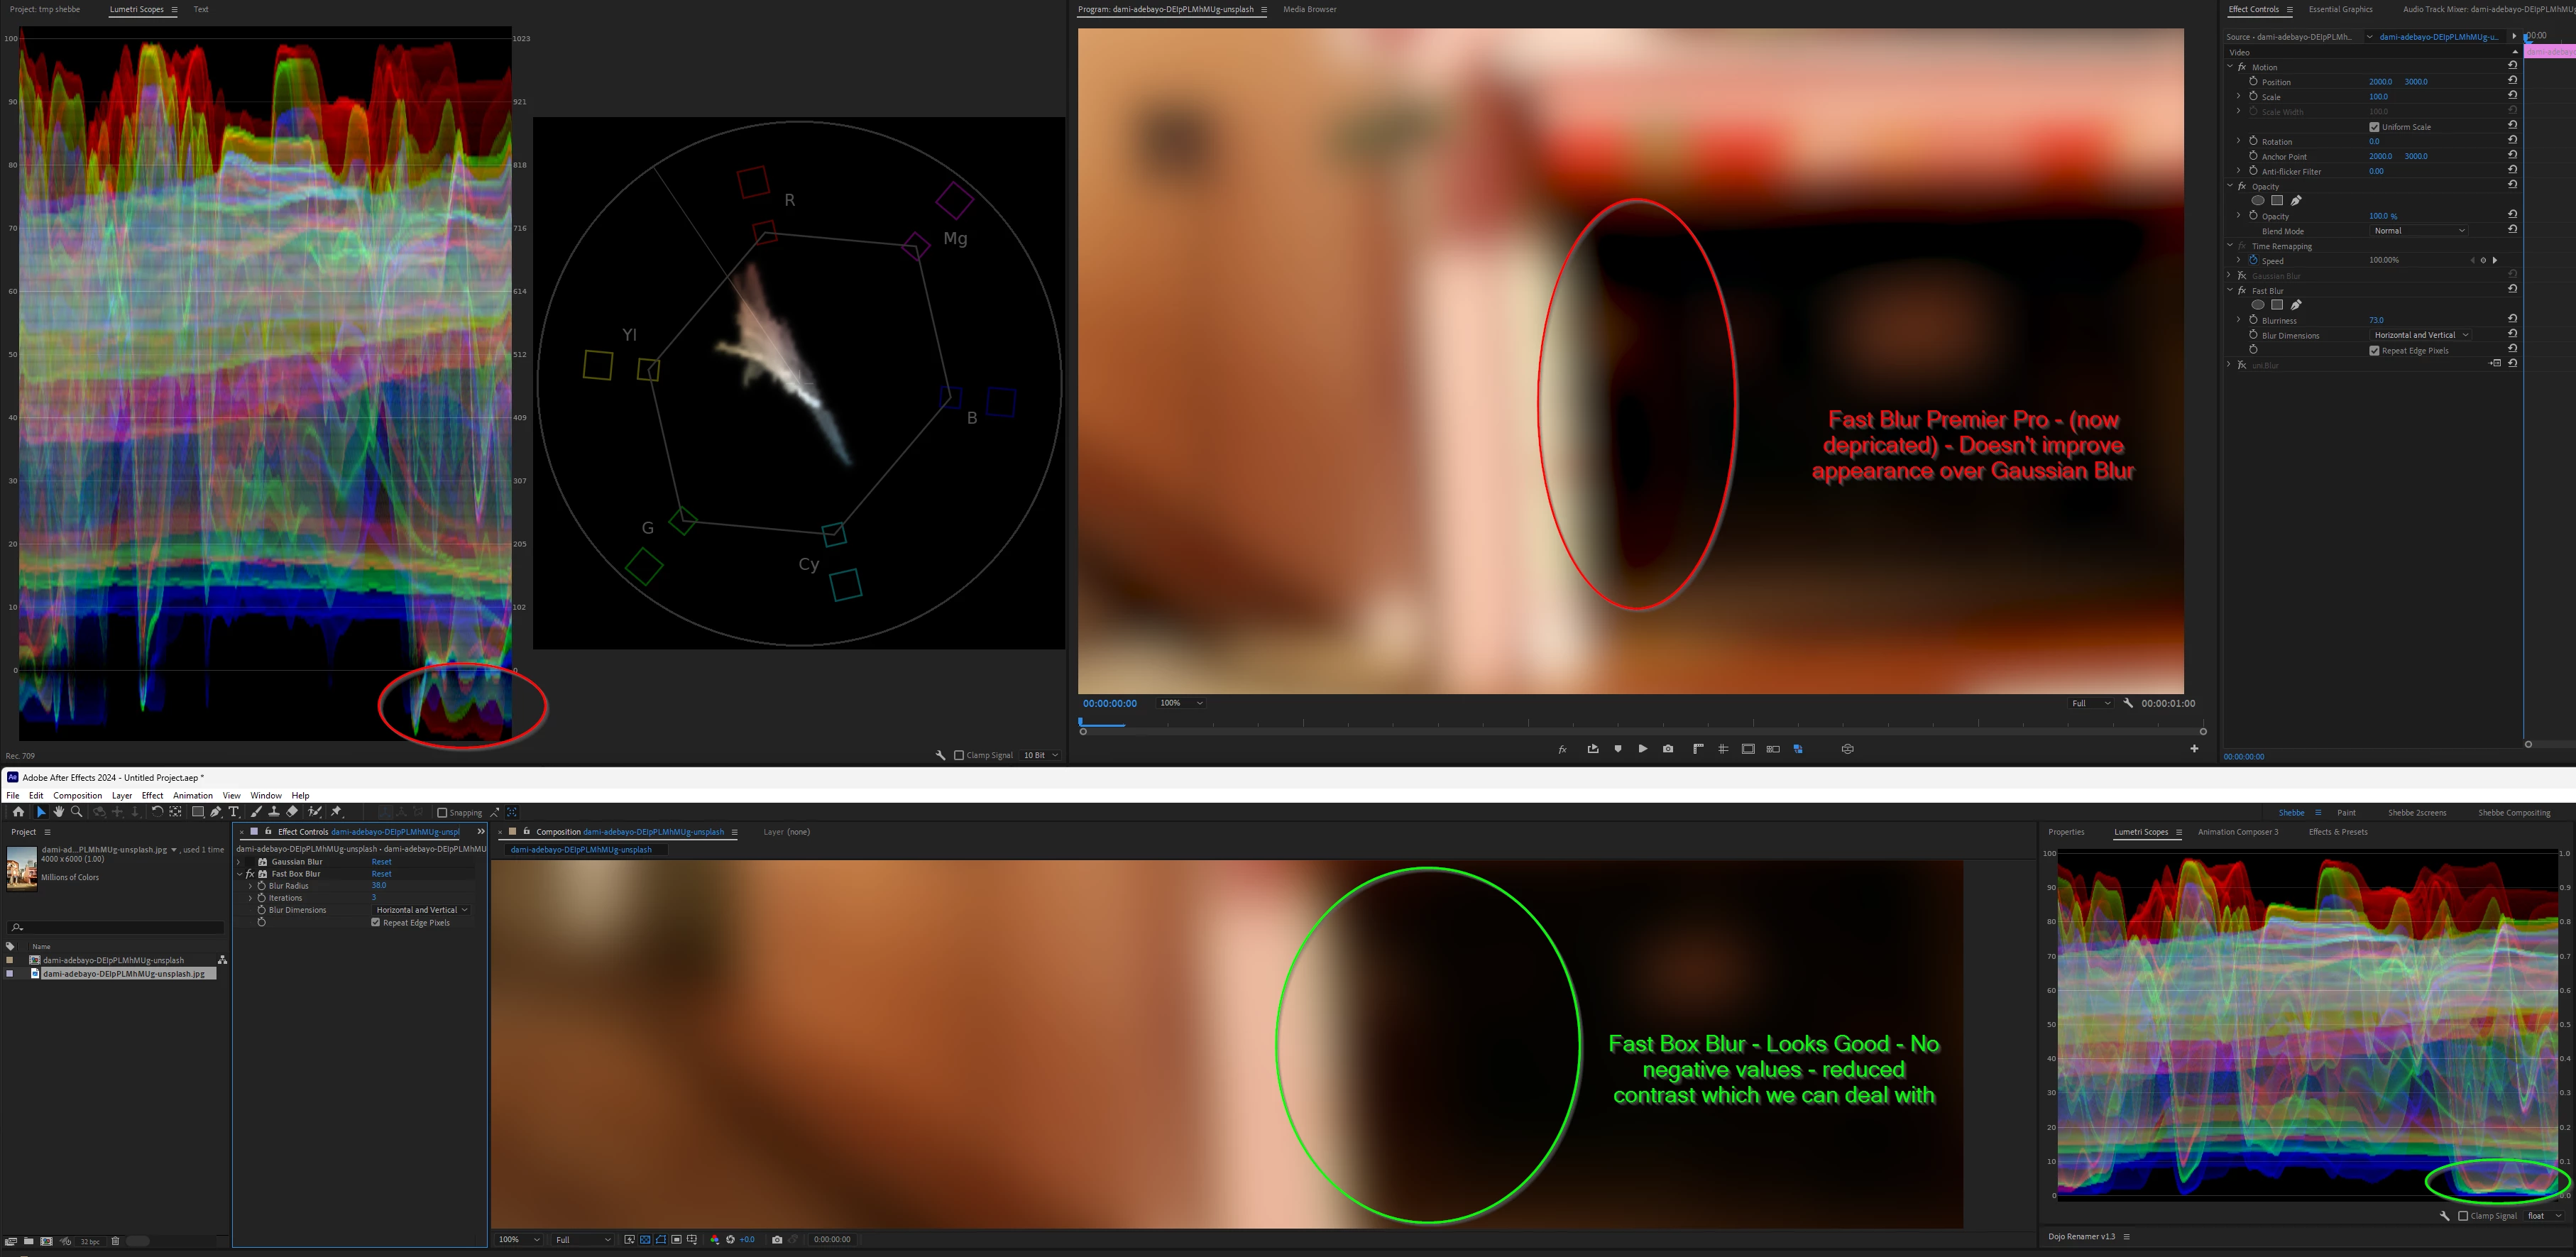
Task: Click the Add Marker icon in Program monitor
Action: [1618, 749]
